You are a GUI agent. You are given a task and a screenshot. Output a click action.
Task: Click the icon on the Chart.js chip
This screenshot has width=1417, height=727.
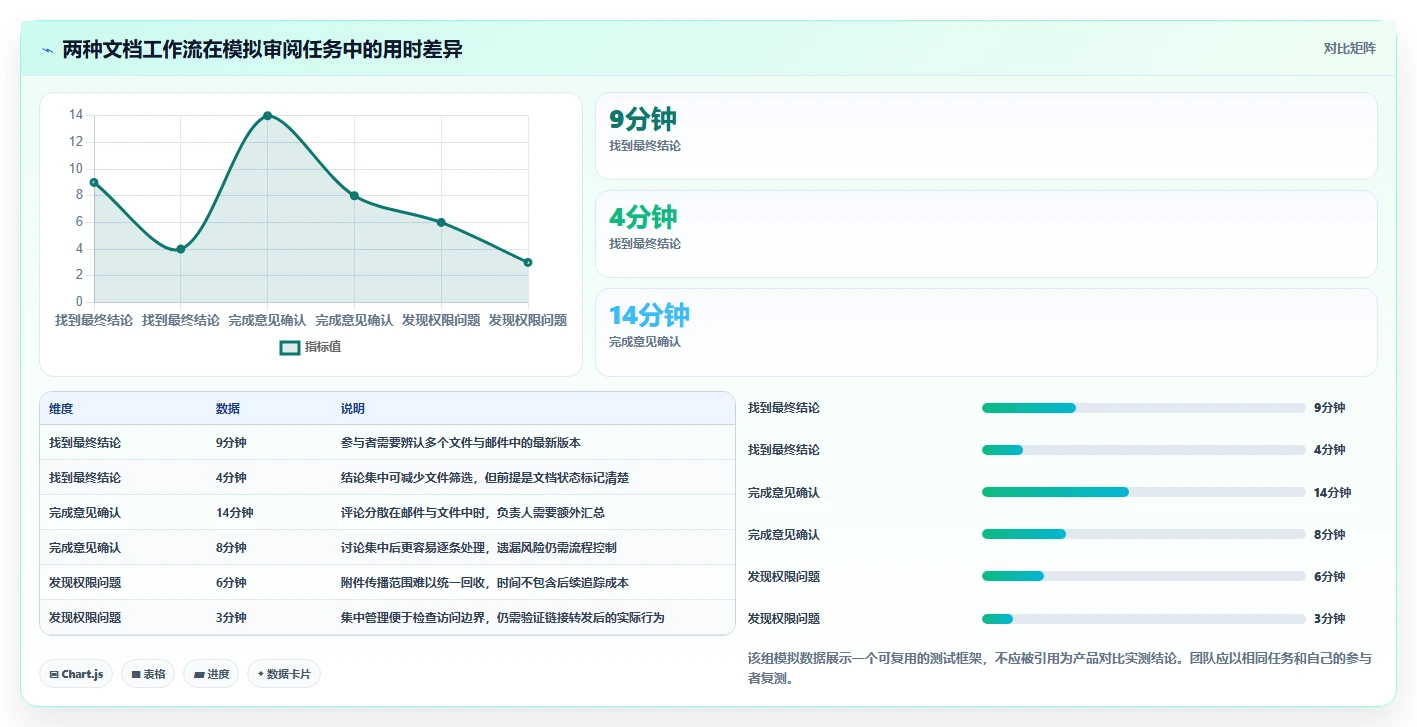coord(54,675)
